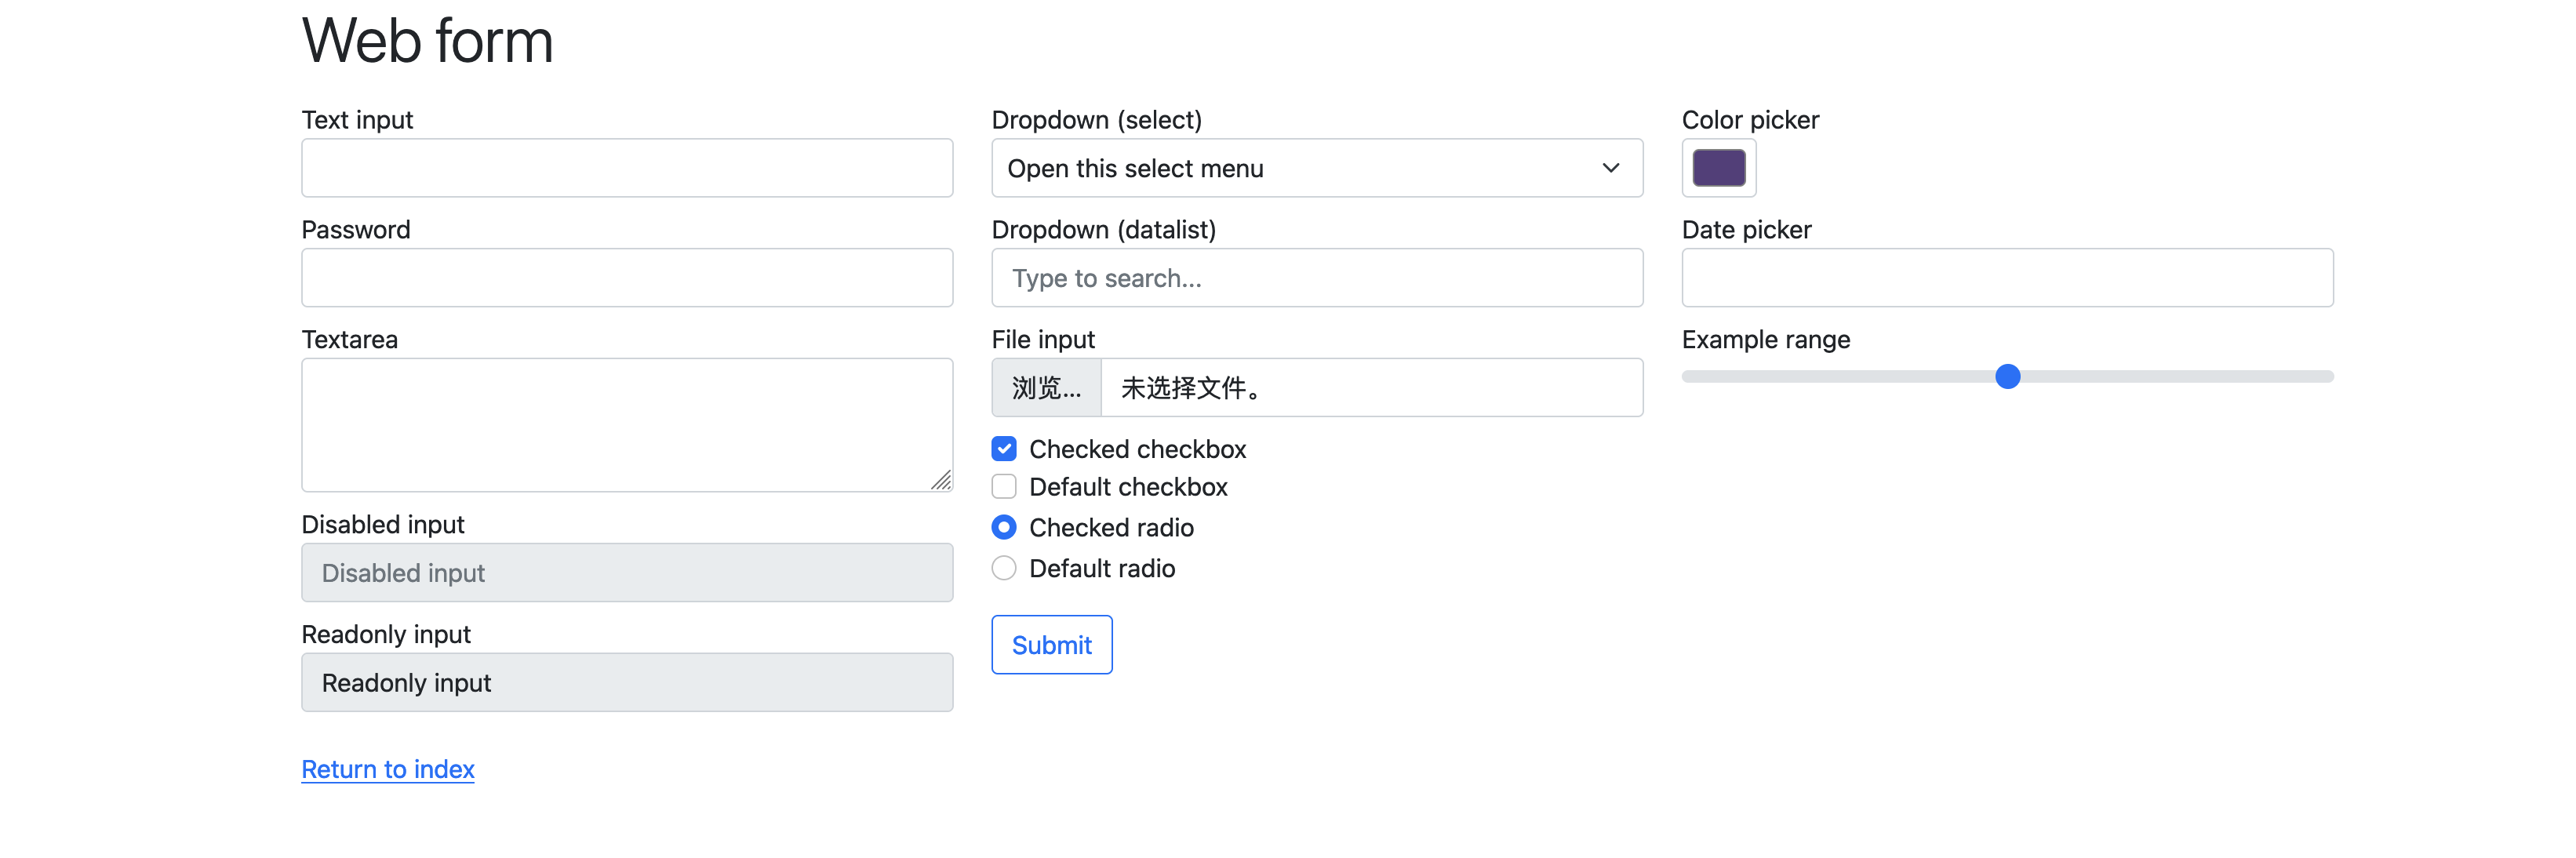Search in the datalist dropdown field
2576x858 pixels.
(x=1316, y=278)
